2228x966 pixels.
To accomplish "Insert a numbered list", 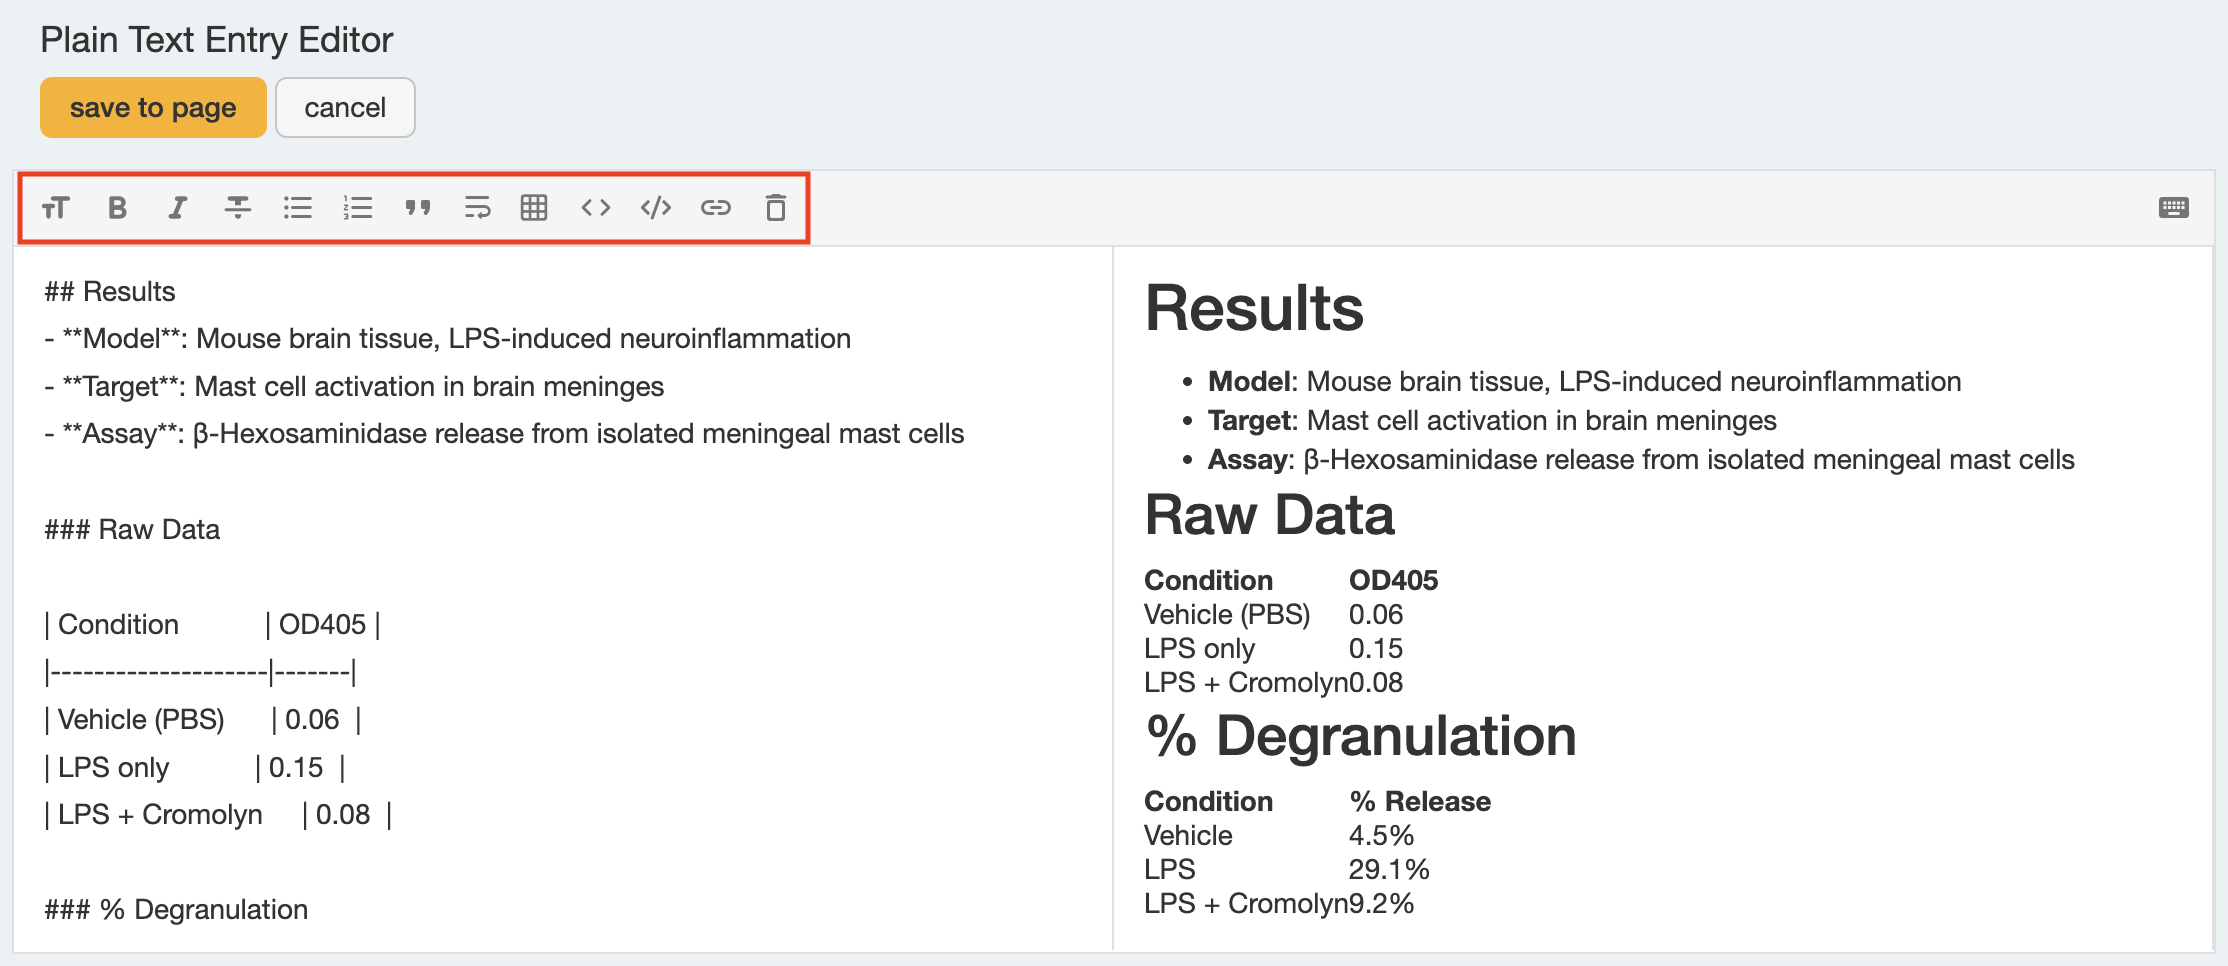I will click(357, 208).
